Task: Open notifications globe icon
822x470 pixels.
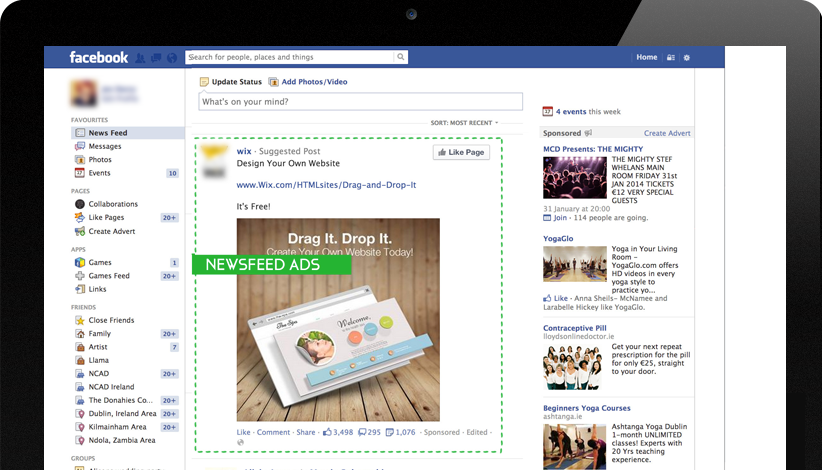Action: [171, 58]
